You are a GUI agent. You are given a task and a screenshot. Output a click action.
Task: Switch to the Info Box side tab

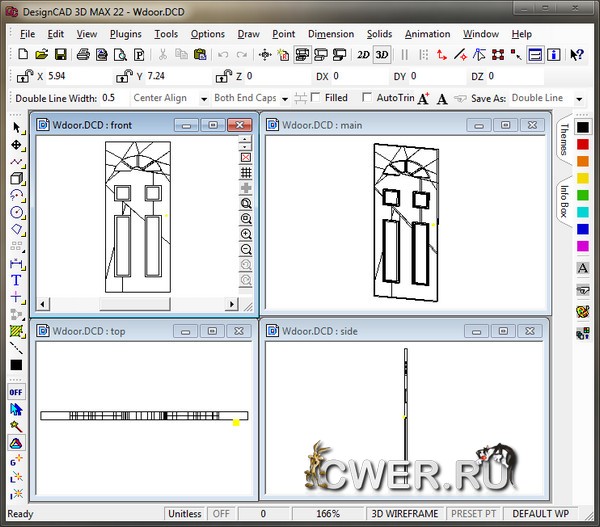tap(564, 206)
